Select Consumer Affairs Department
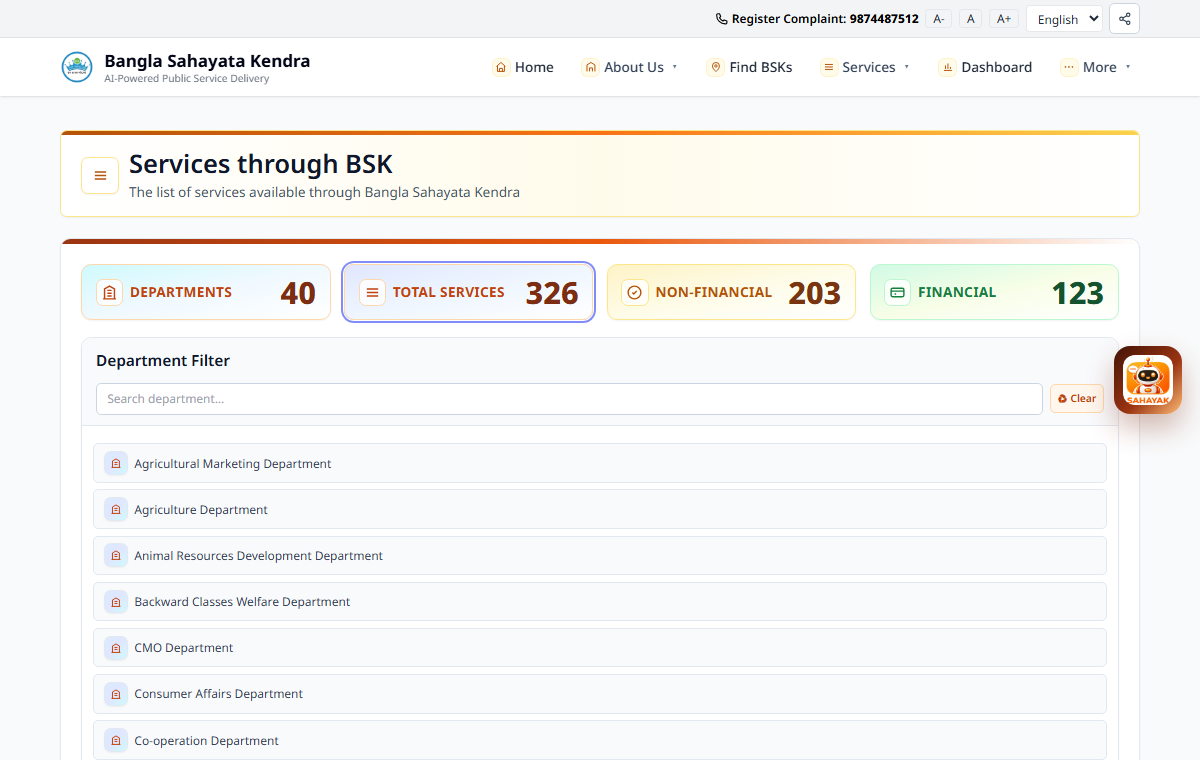1200x760 pixels. (x=600, y=693)
